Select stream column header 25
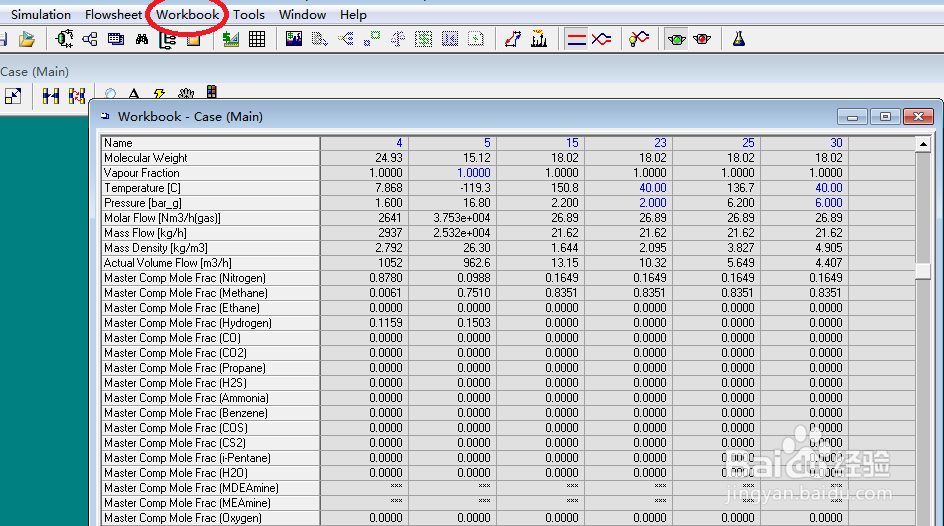Screen dimensions: 944x526 click(x=716, y=143)
